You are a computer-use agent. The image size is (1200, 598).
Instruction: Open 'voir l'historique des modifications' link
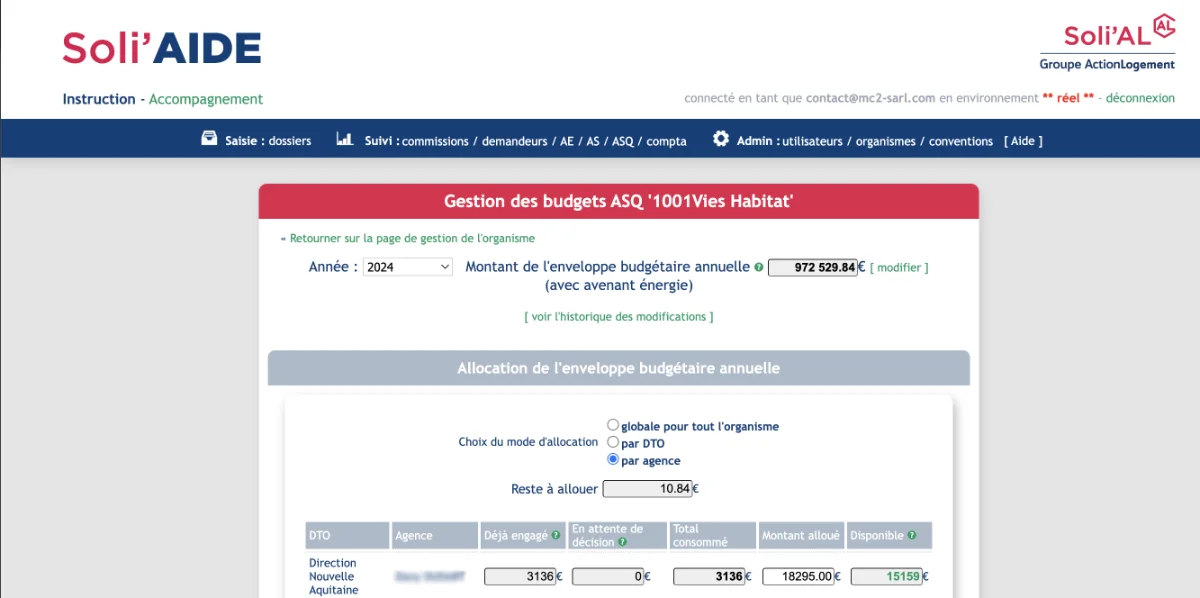point(618,317)
